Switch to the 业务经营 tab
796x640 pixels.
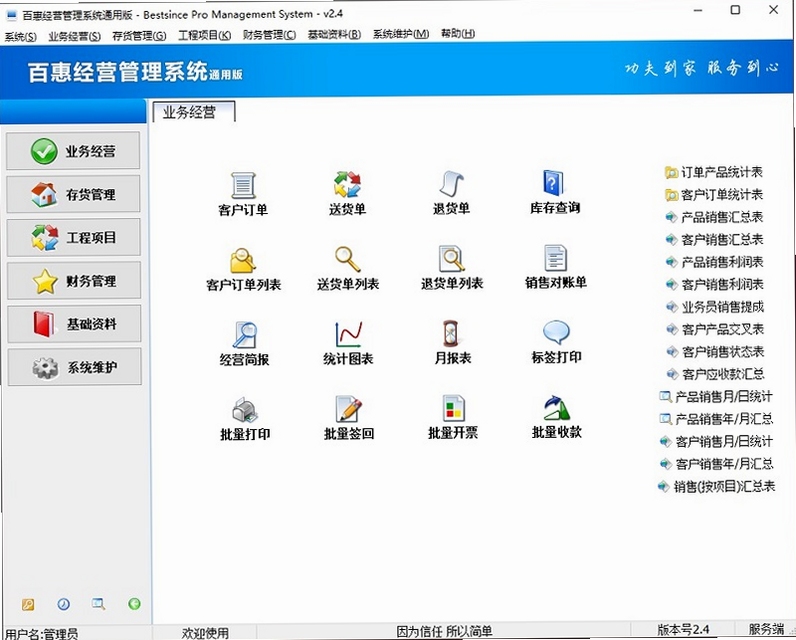coord(193,112)
